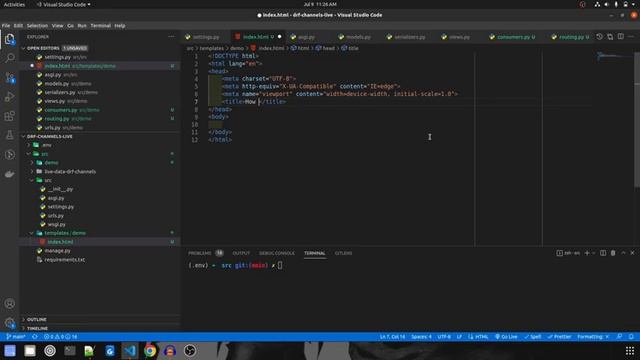
Task: Click the timeline history icon in editor toolbar
Action: coord(599,37)
